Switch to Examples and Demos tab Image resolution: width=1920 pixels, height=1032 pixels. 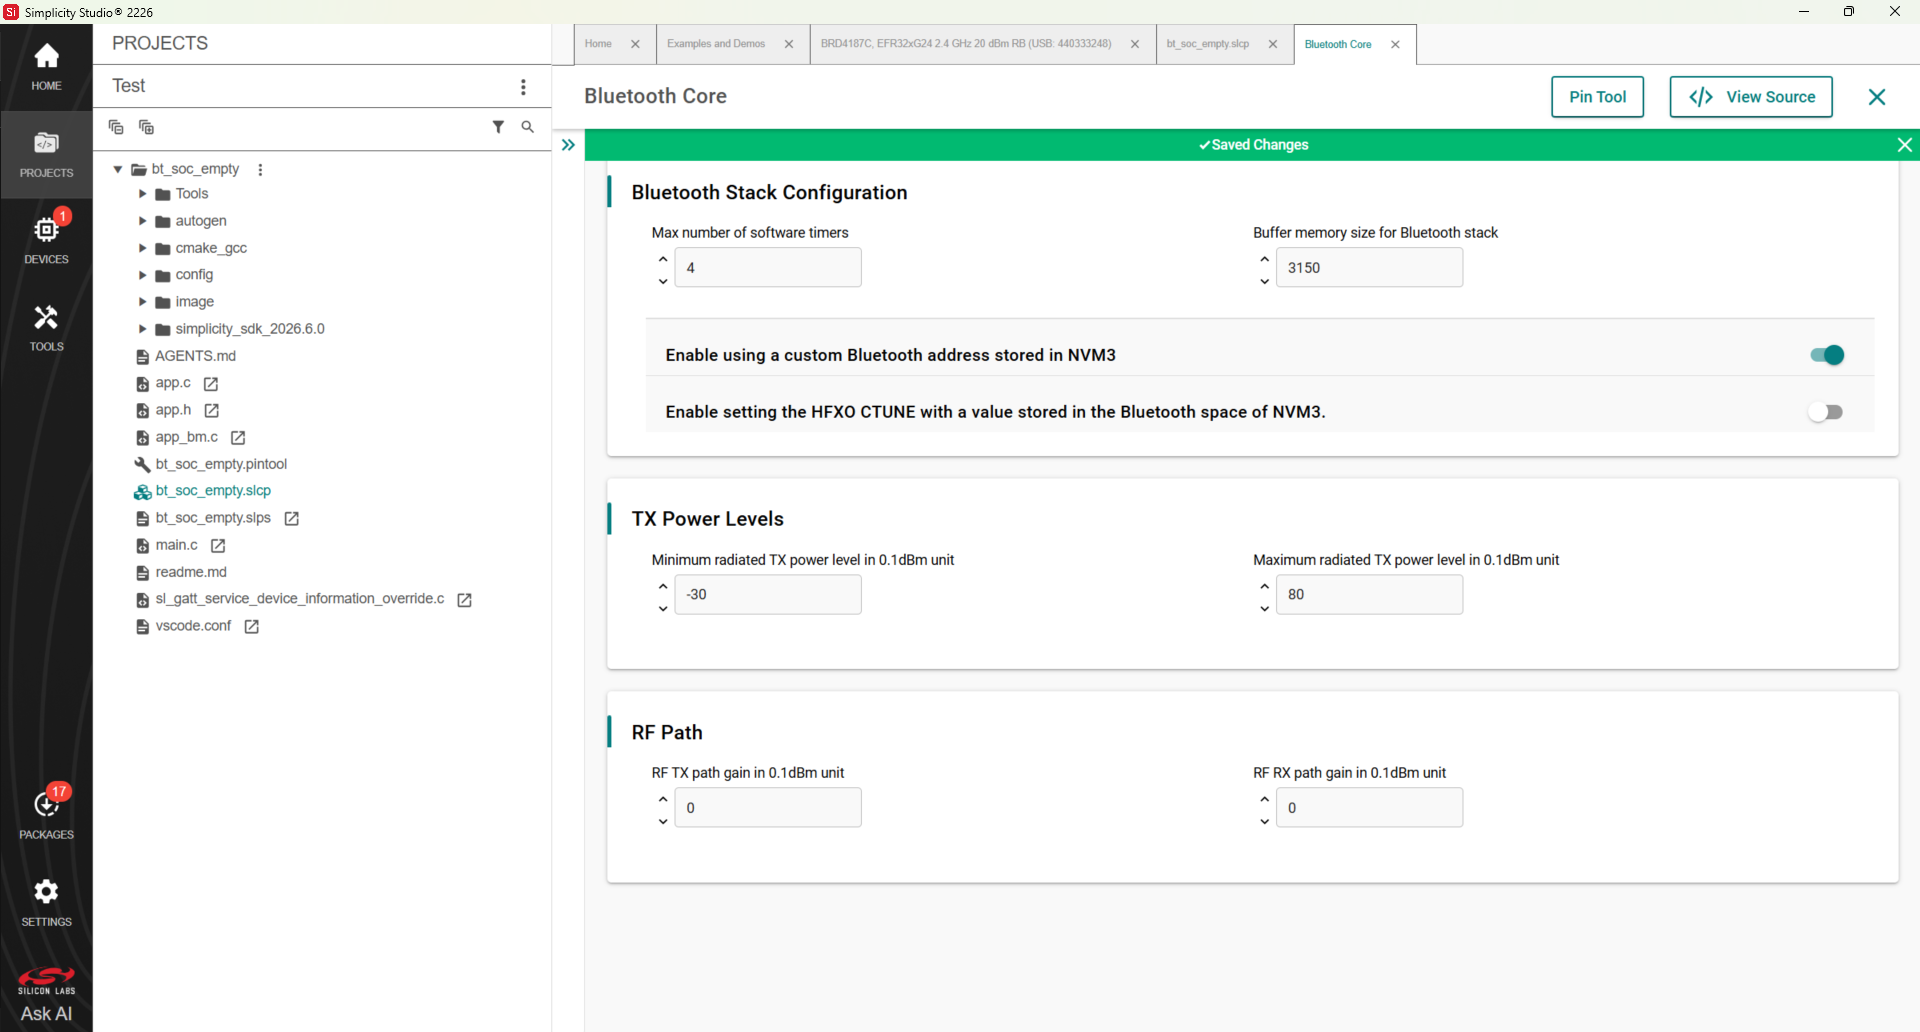click(x=716, y=44)
